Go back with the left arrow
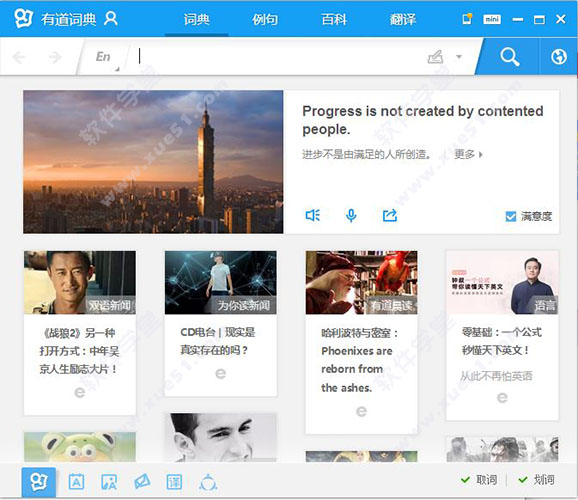Viewport: 578px width, 500px height. tap(18, 57)
